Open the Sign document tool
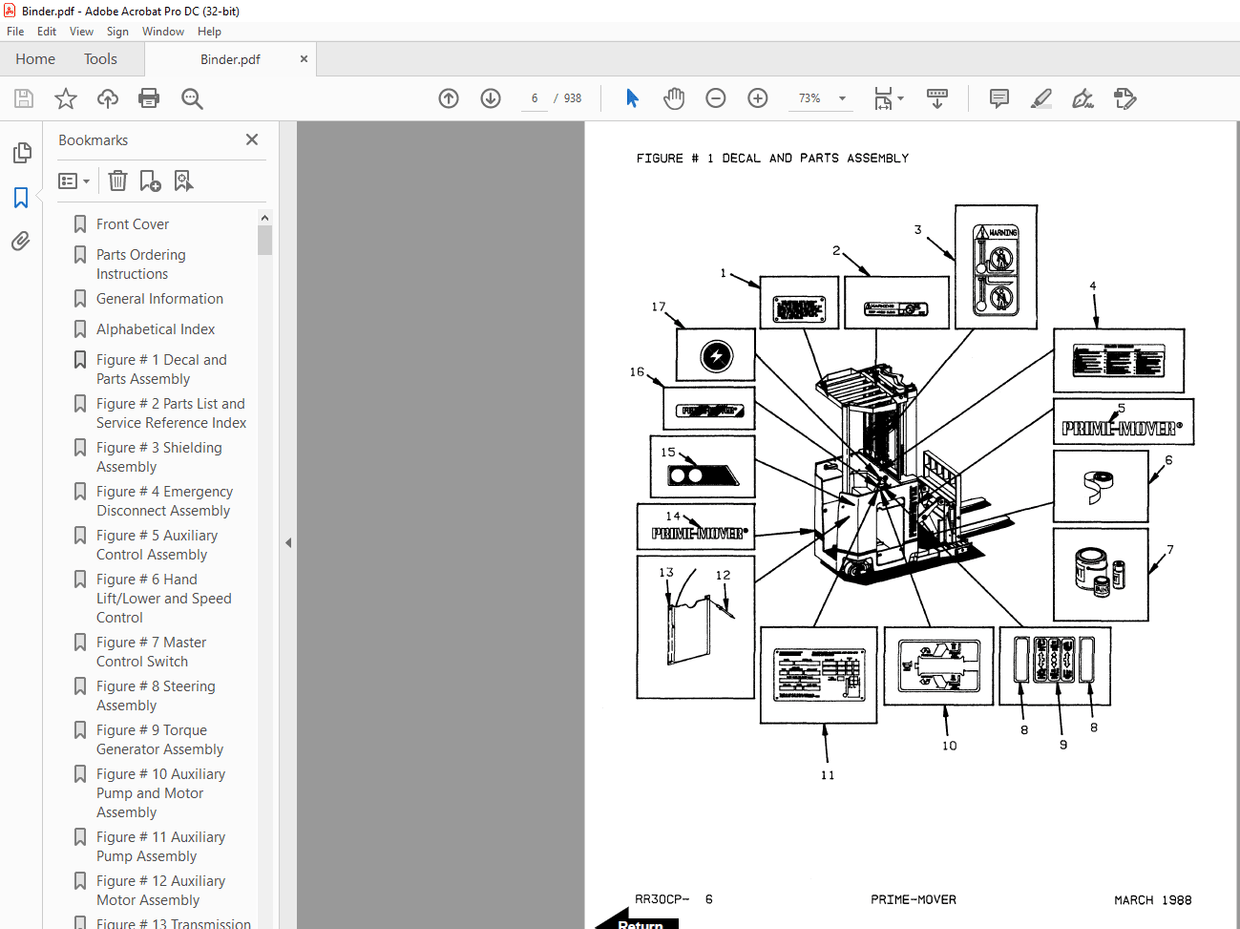Image resolution: width=1240 pixels, height=929 pixels. [x=1082, y=98]
